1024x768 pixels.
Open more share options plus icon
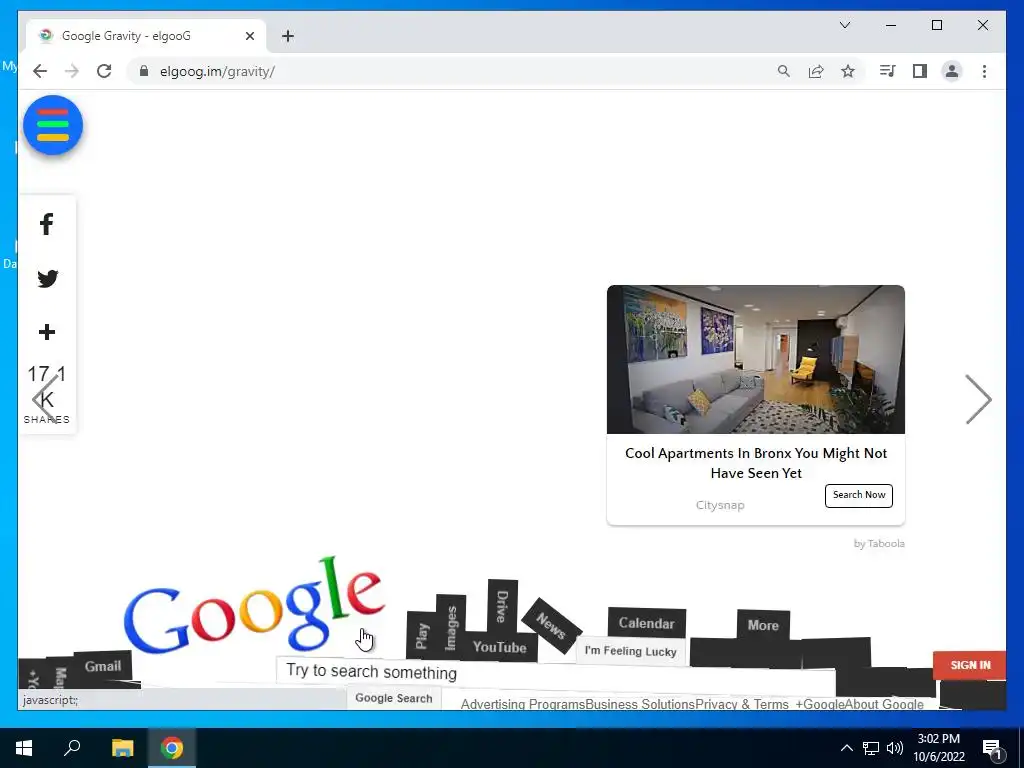(46, 332)
